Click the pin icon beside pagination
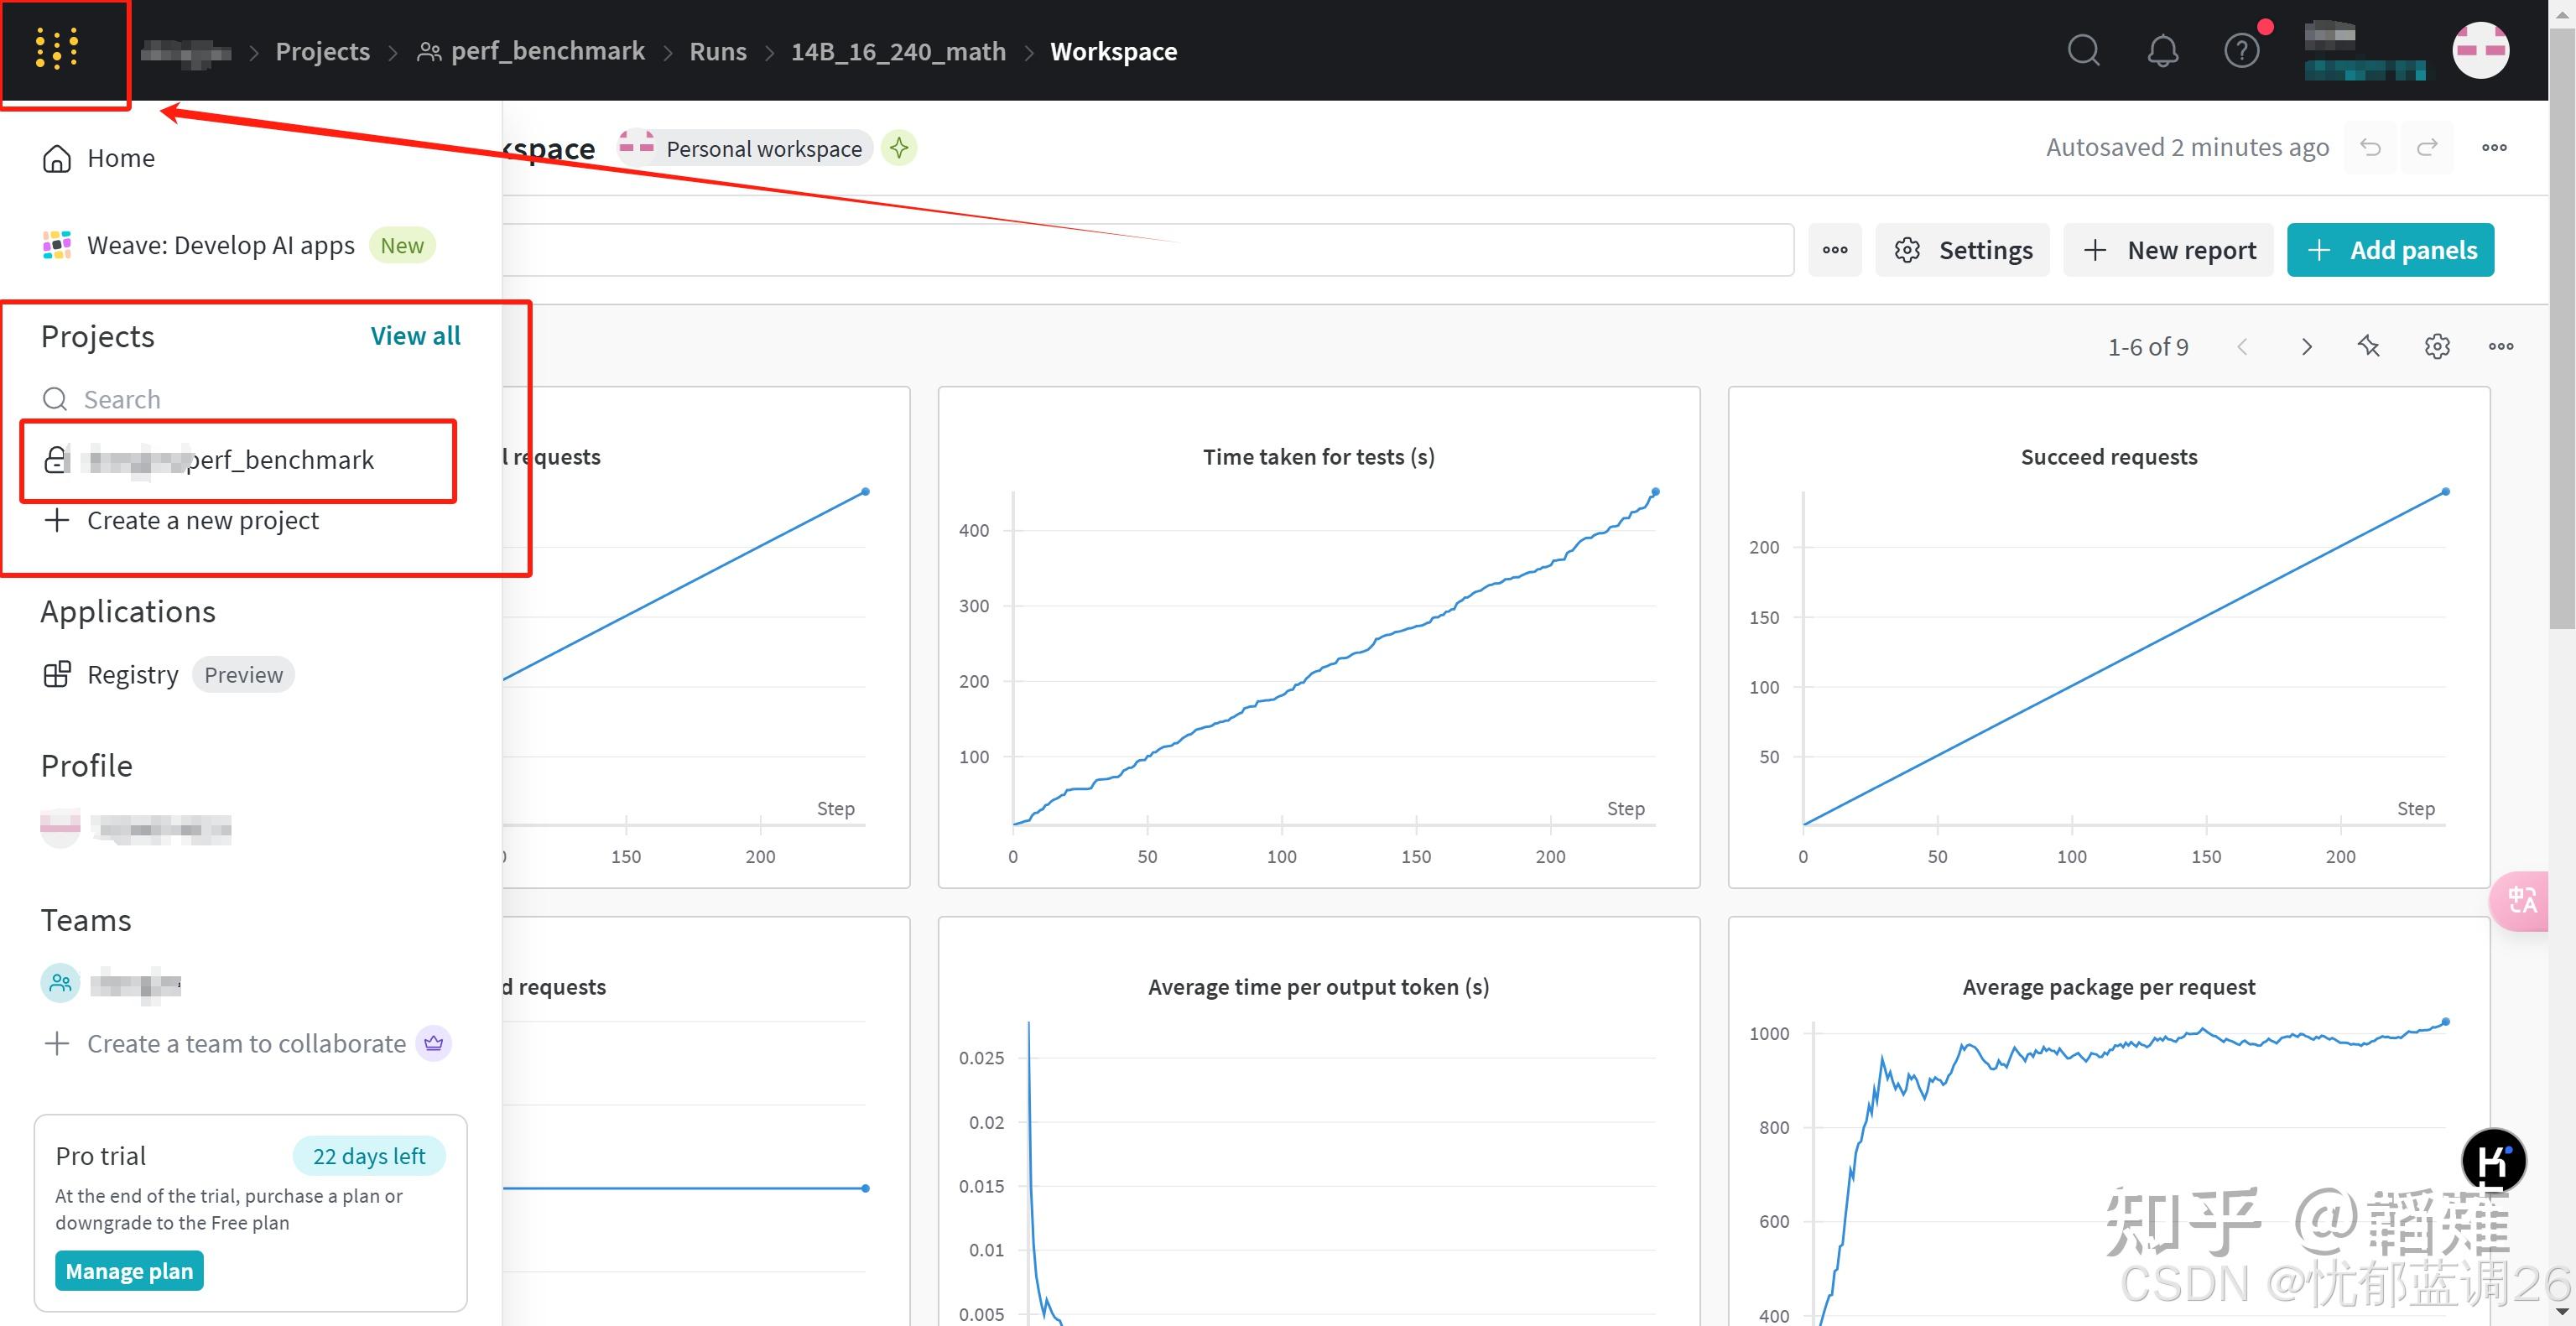 2368,347
